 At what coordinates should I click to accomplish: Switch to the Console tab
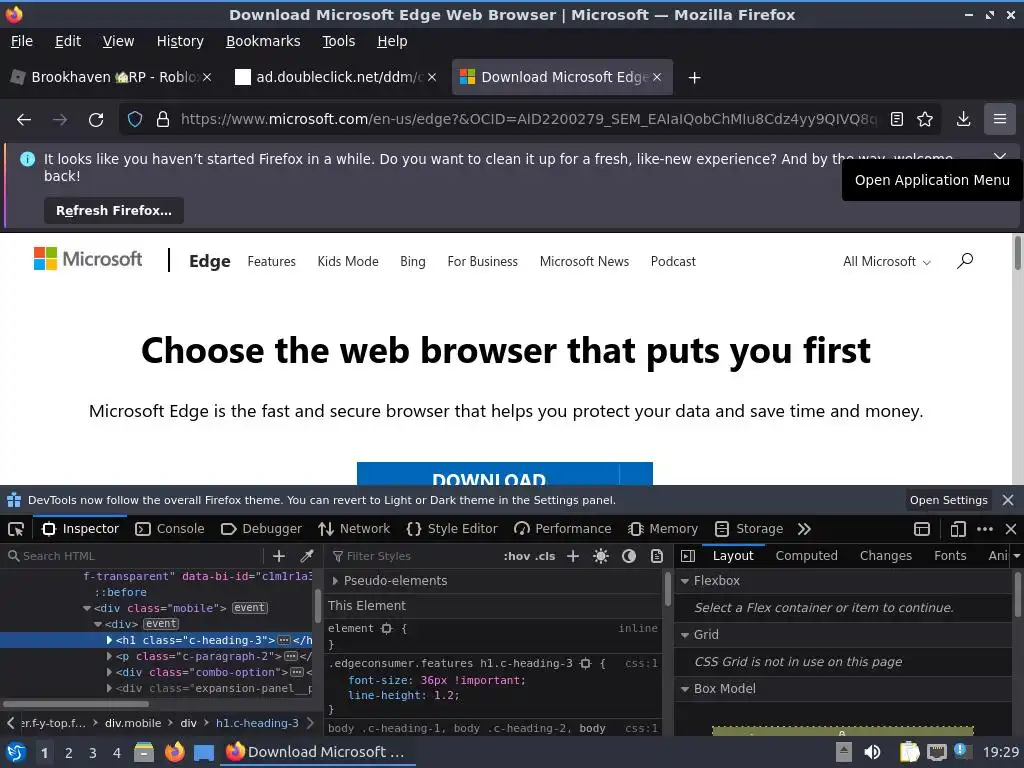tap(170, 529)
